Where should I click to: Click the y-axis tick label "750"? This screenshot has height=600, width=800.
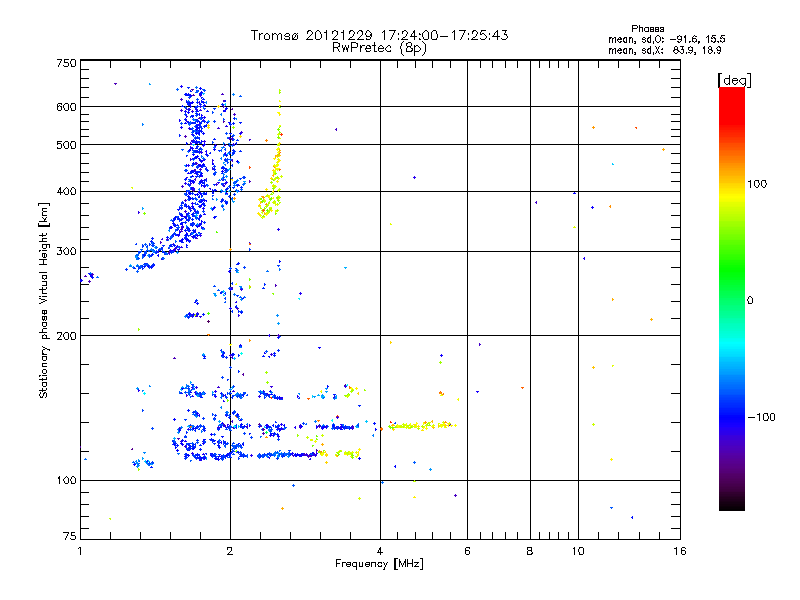(66, 63)
